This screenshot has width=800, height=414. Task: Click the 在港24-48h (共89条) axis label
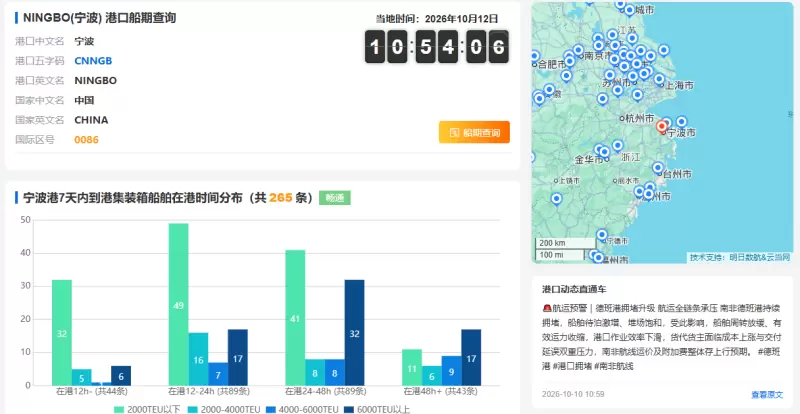click(325, 392)
